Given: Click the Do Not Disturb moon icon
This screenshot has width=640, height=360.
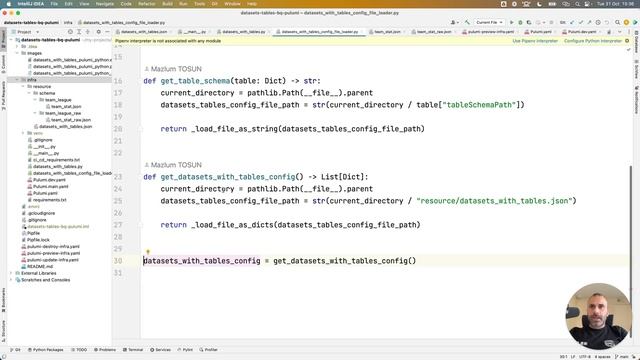Looking at the screenshot, I should [539, 4].
